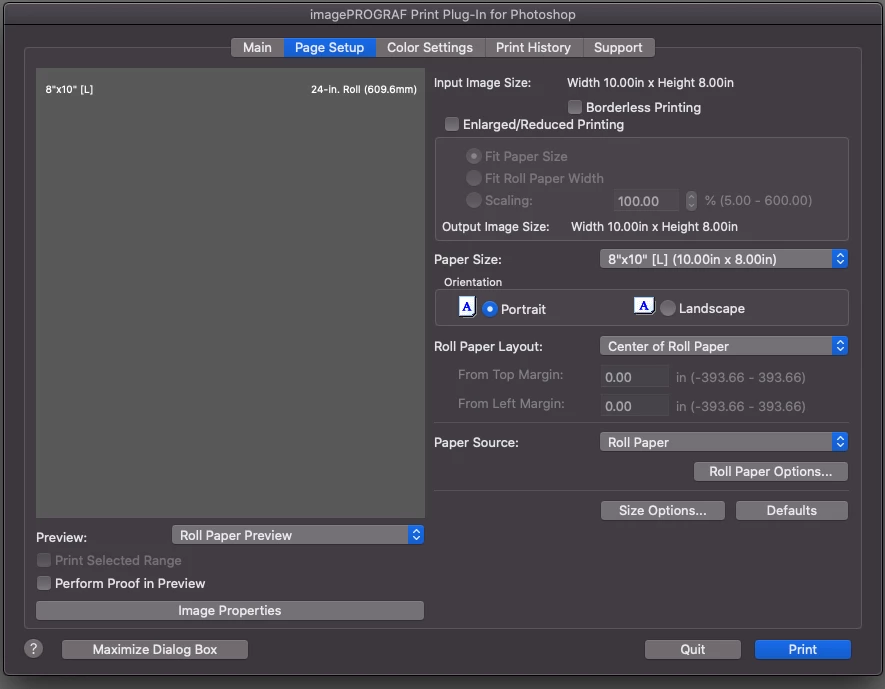This screenshot has width=885, height=689.
Task: Choose Portrait orientation radio button
Action: 489,309
